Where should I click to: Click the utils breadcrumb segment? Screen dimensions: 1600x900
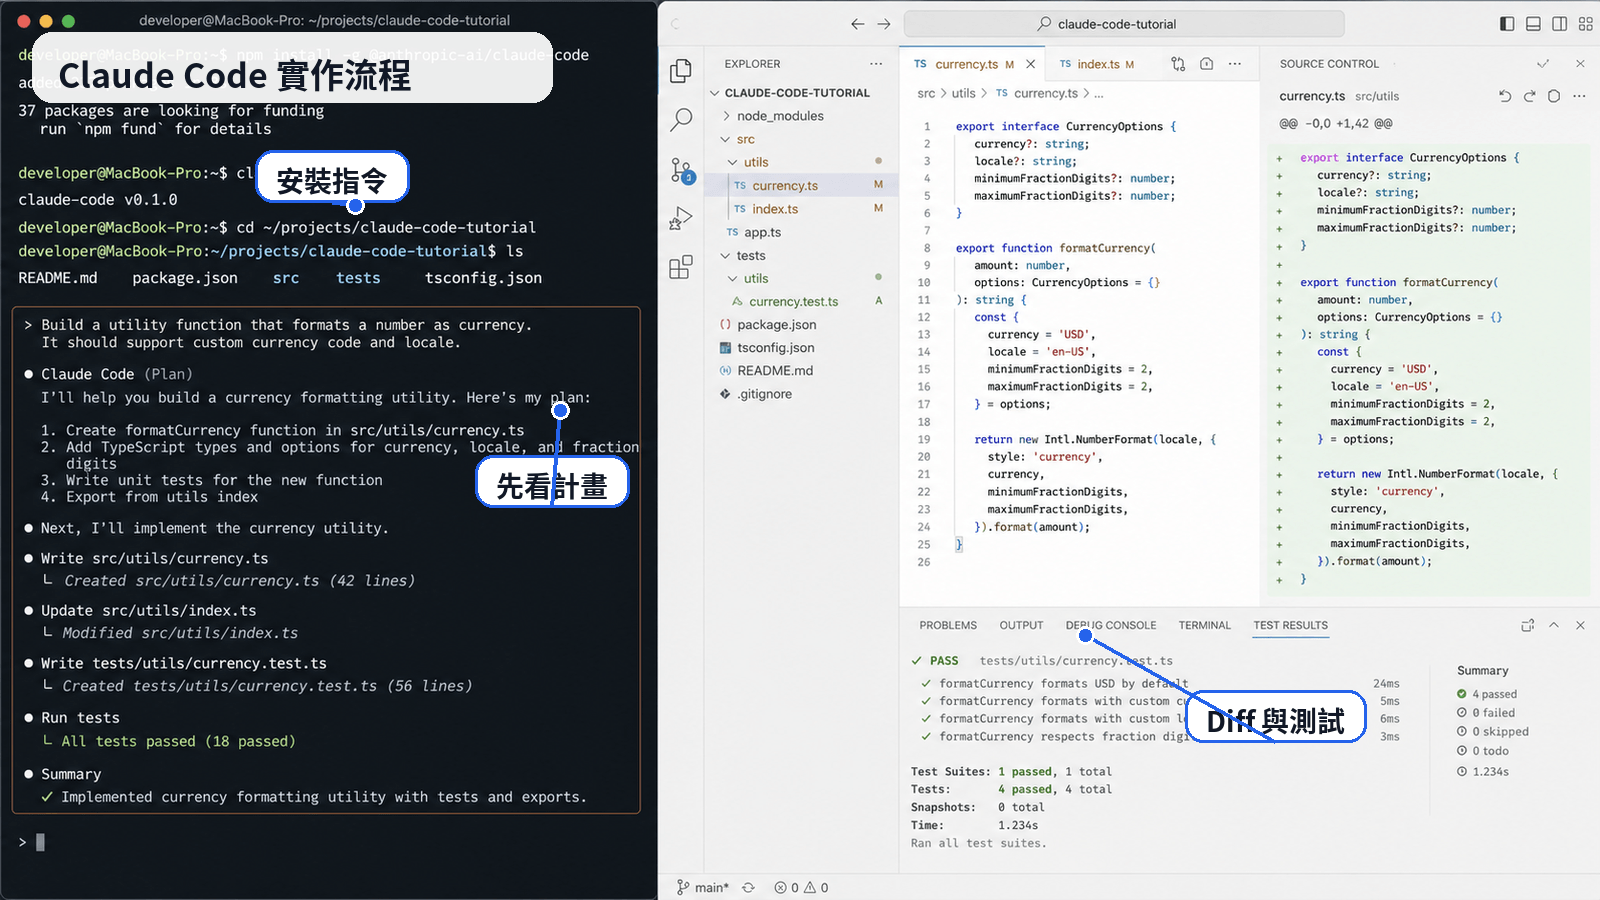pyautogui.click(x=963, y=93)
